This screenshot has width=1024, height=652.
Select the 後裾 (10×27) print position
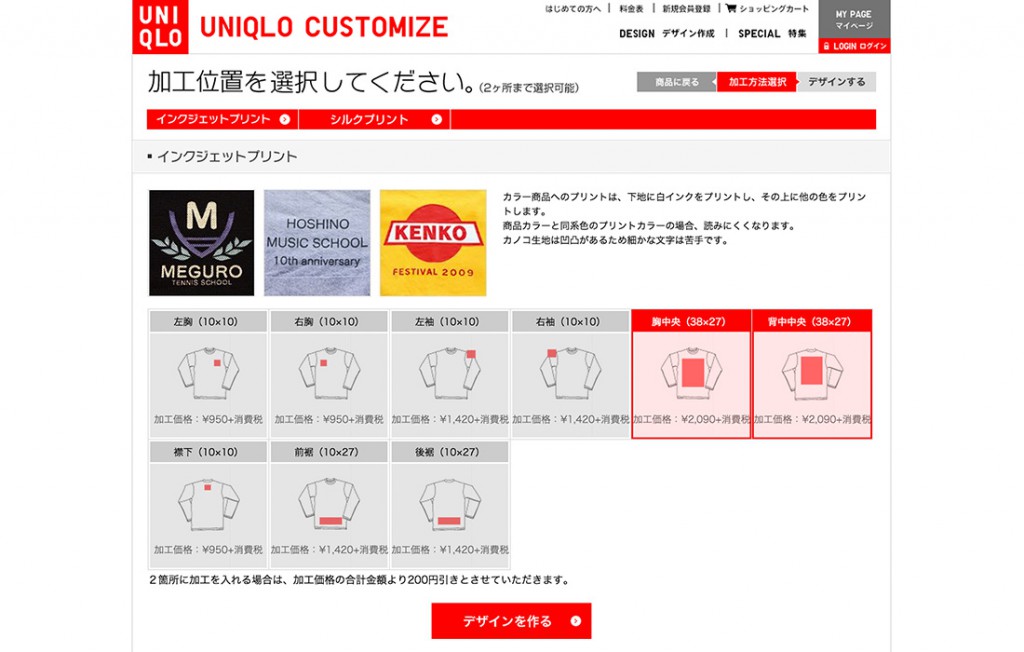tap(449, 504)
